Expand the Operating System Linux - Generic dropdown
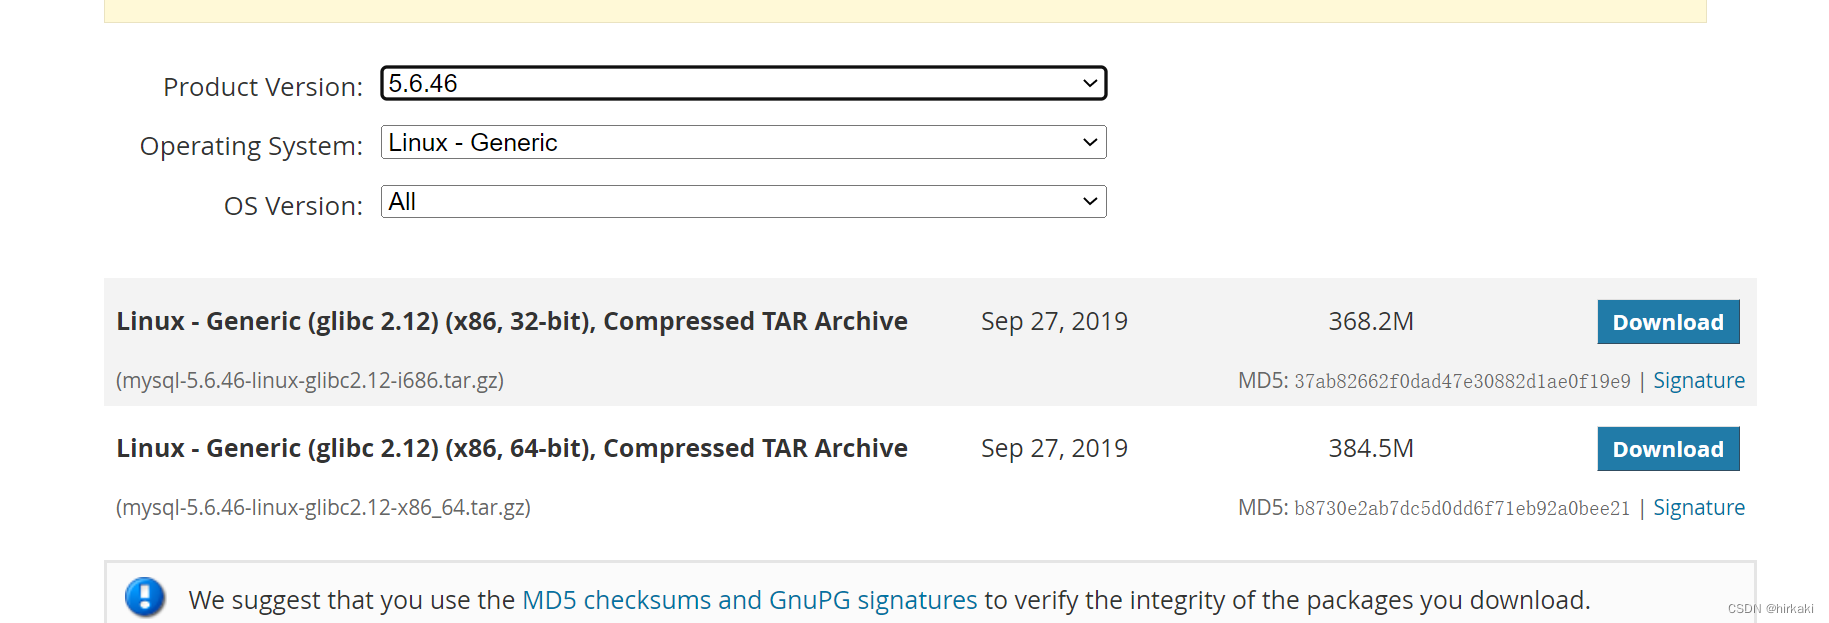The width and height of the screenshot is (1829, 623). 743,142
